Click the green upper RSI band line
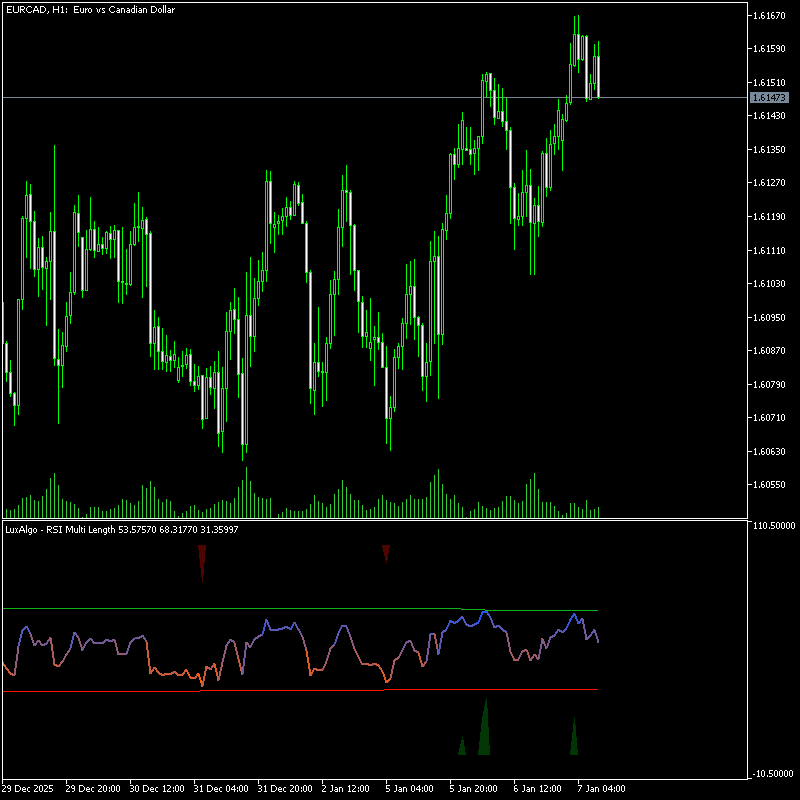 point(300,608)
